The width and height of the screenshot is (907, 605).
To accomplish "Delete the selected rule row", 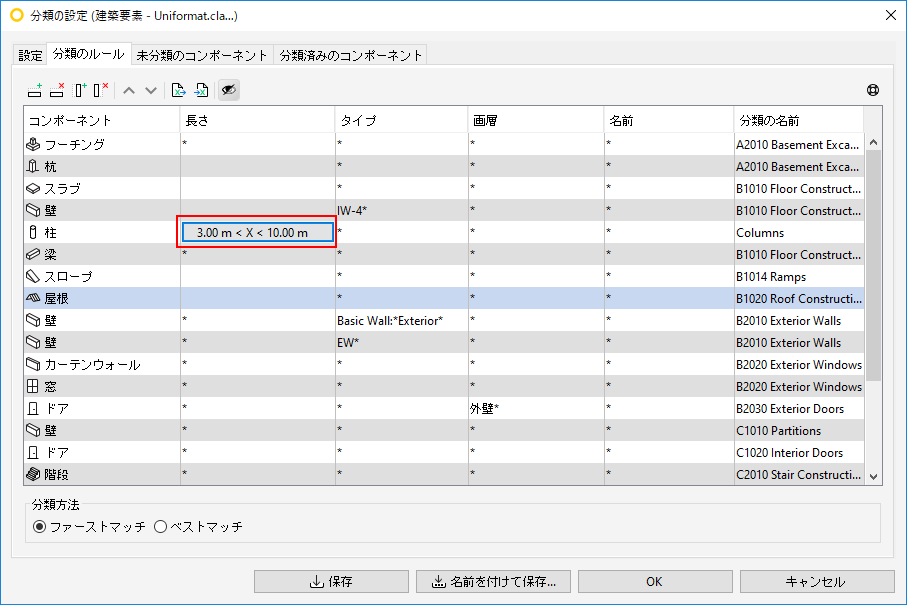I will [x=57, y=90].
